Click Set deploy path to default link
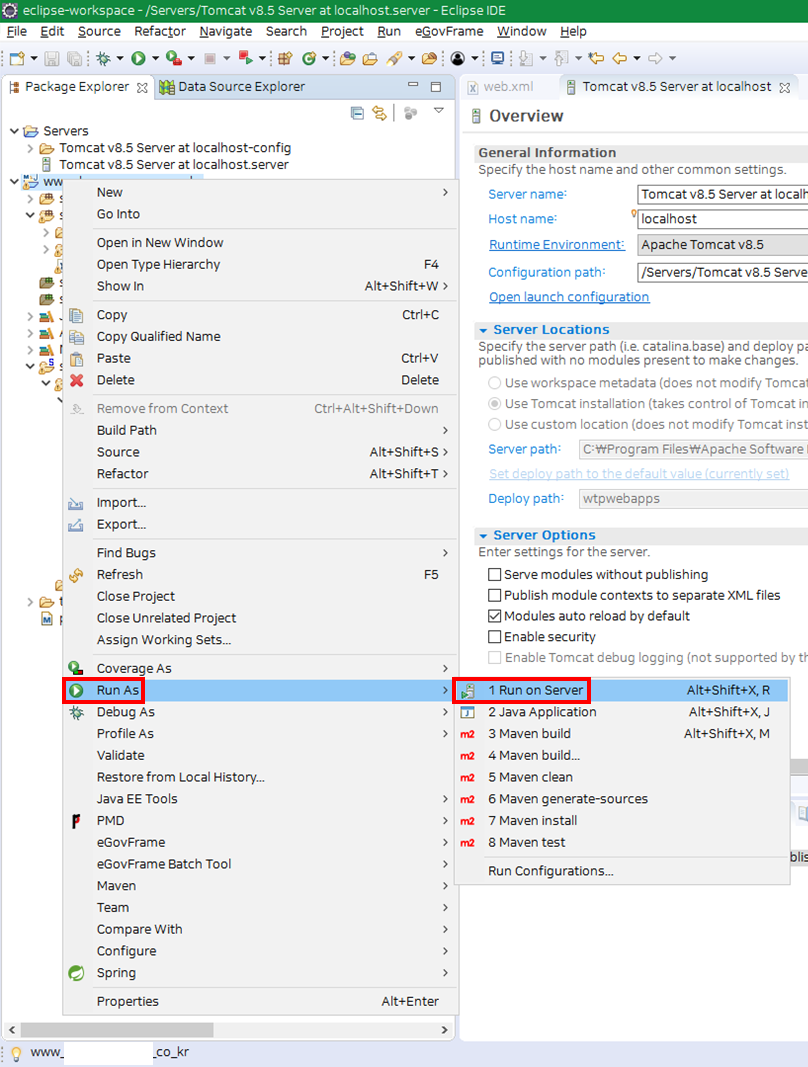The height and width of the screenshot is (1067, 808). click(639, 474)
